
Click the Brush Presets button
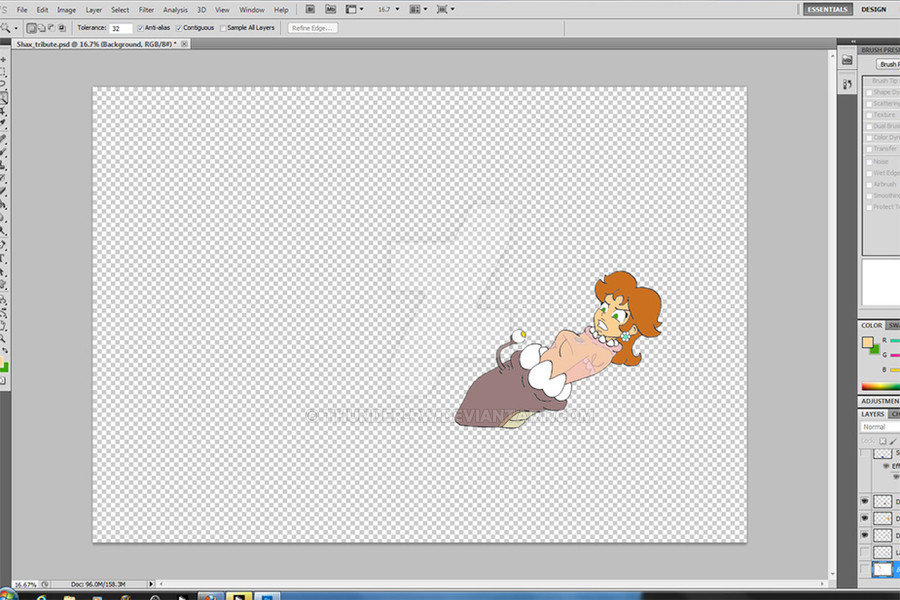(x=888, y=64)
